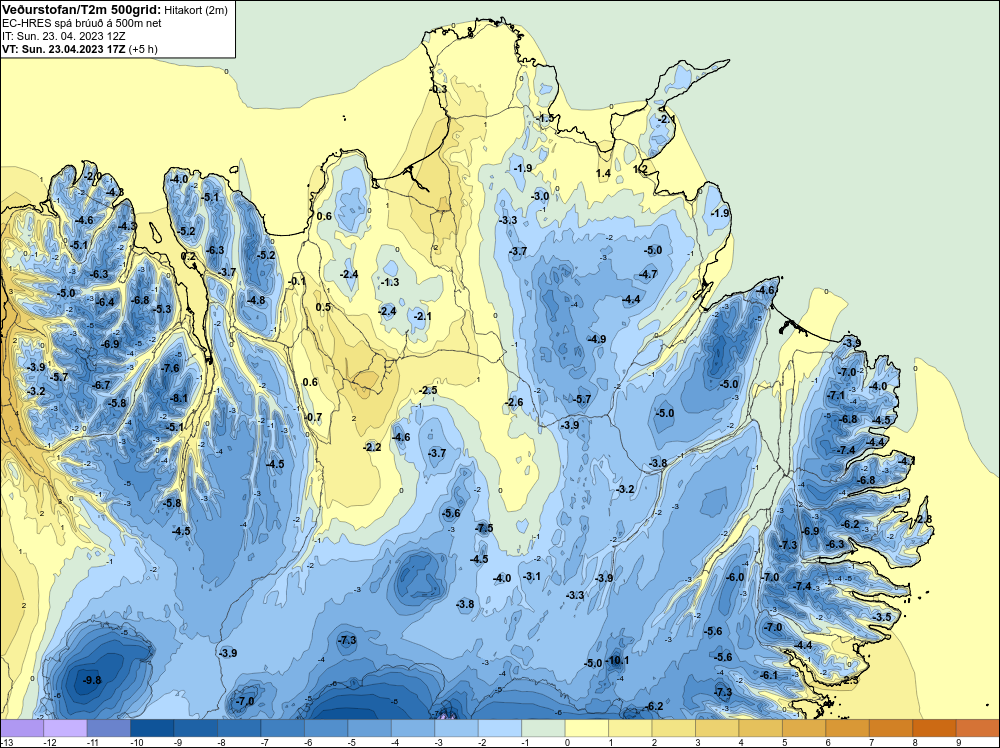Click the dark orange swatch between 8 and 9
1000x748 pixels.
pyautogui.click(x=934, y=728)
